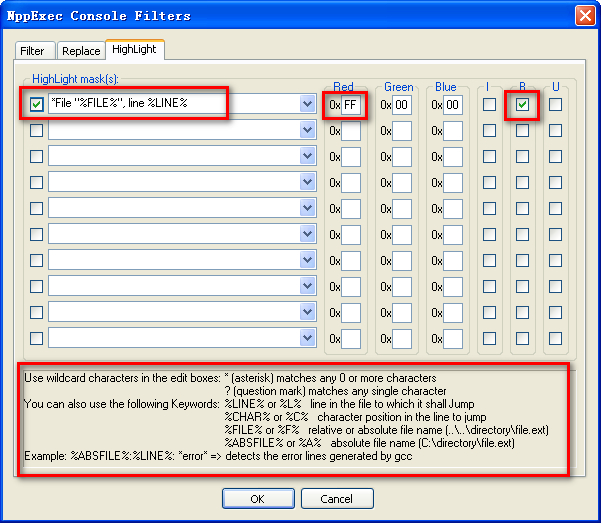
Task: Expand the eighth mask dropdown arrow
Action: point(307,286)
